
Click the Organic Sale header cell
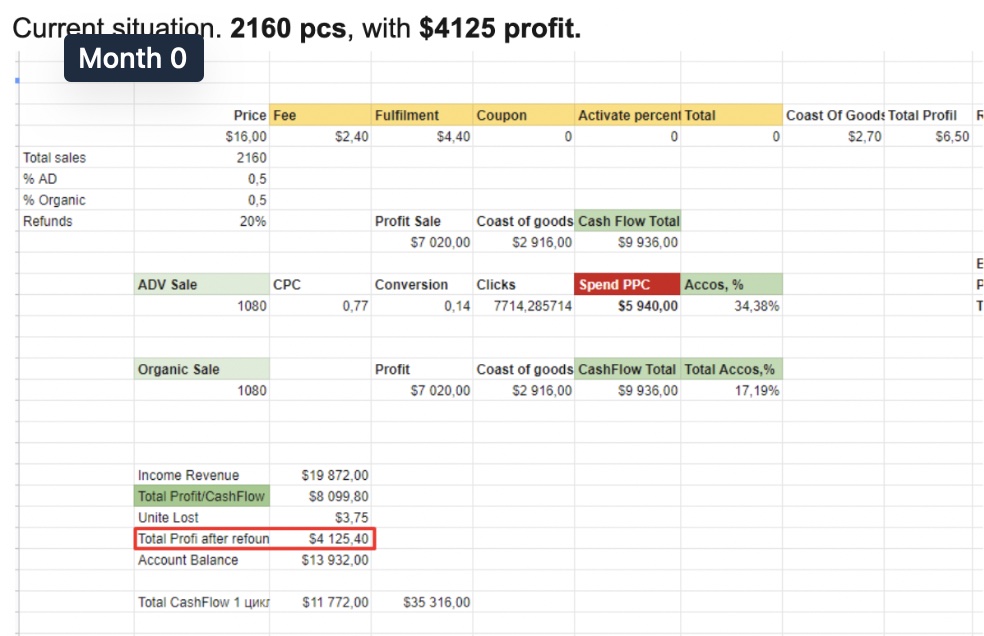pyautogui.click(x=202, y=370)
